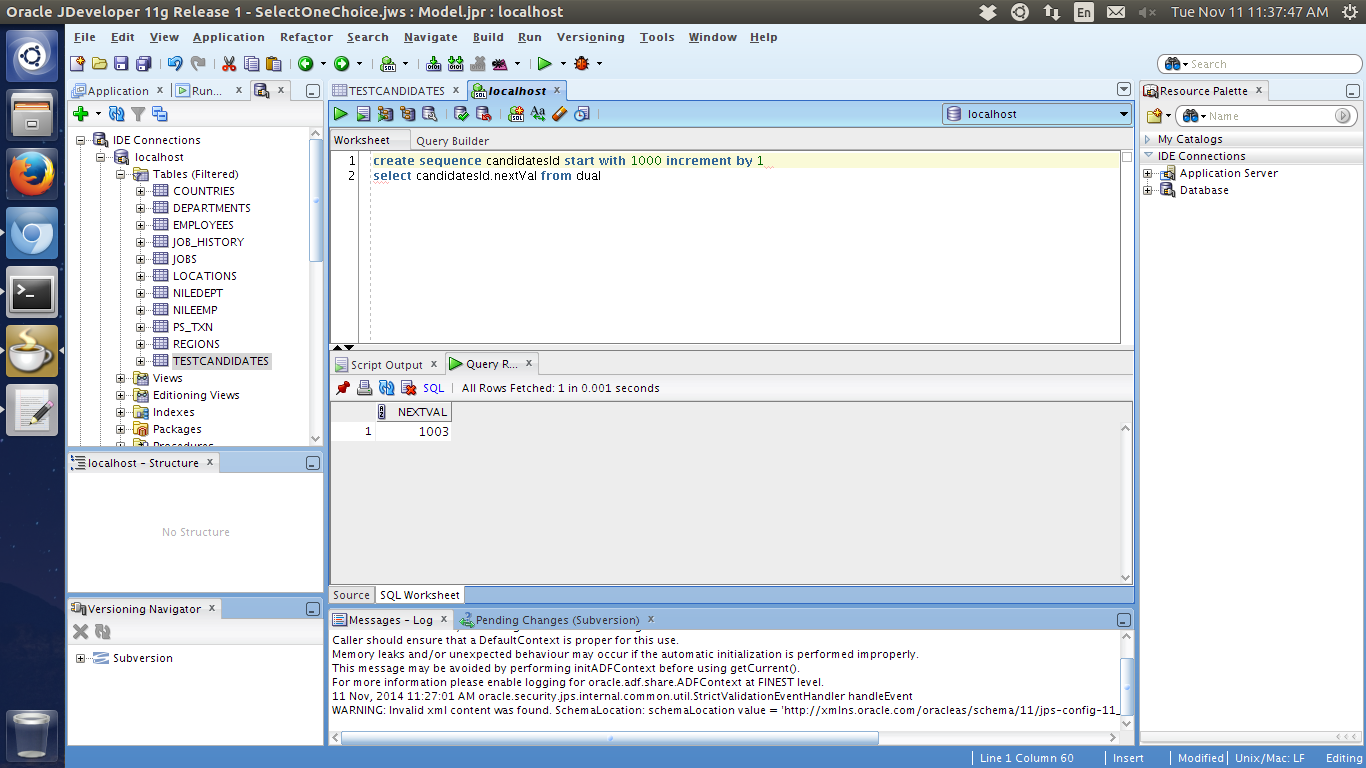1366x768 pixels.
Task: Expand the Subversion node
Action: pyautogui.click(x=81, y=658)
